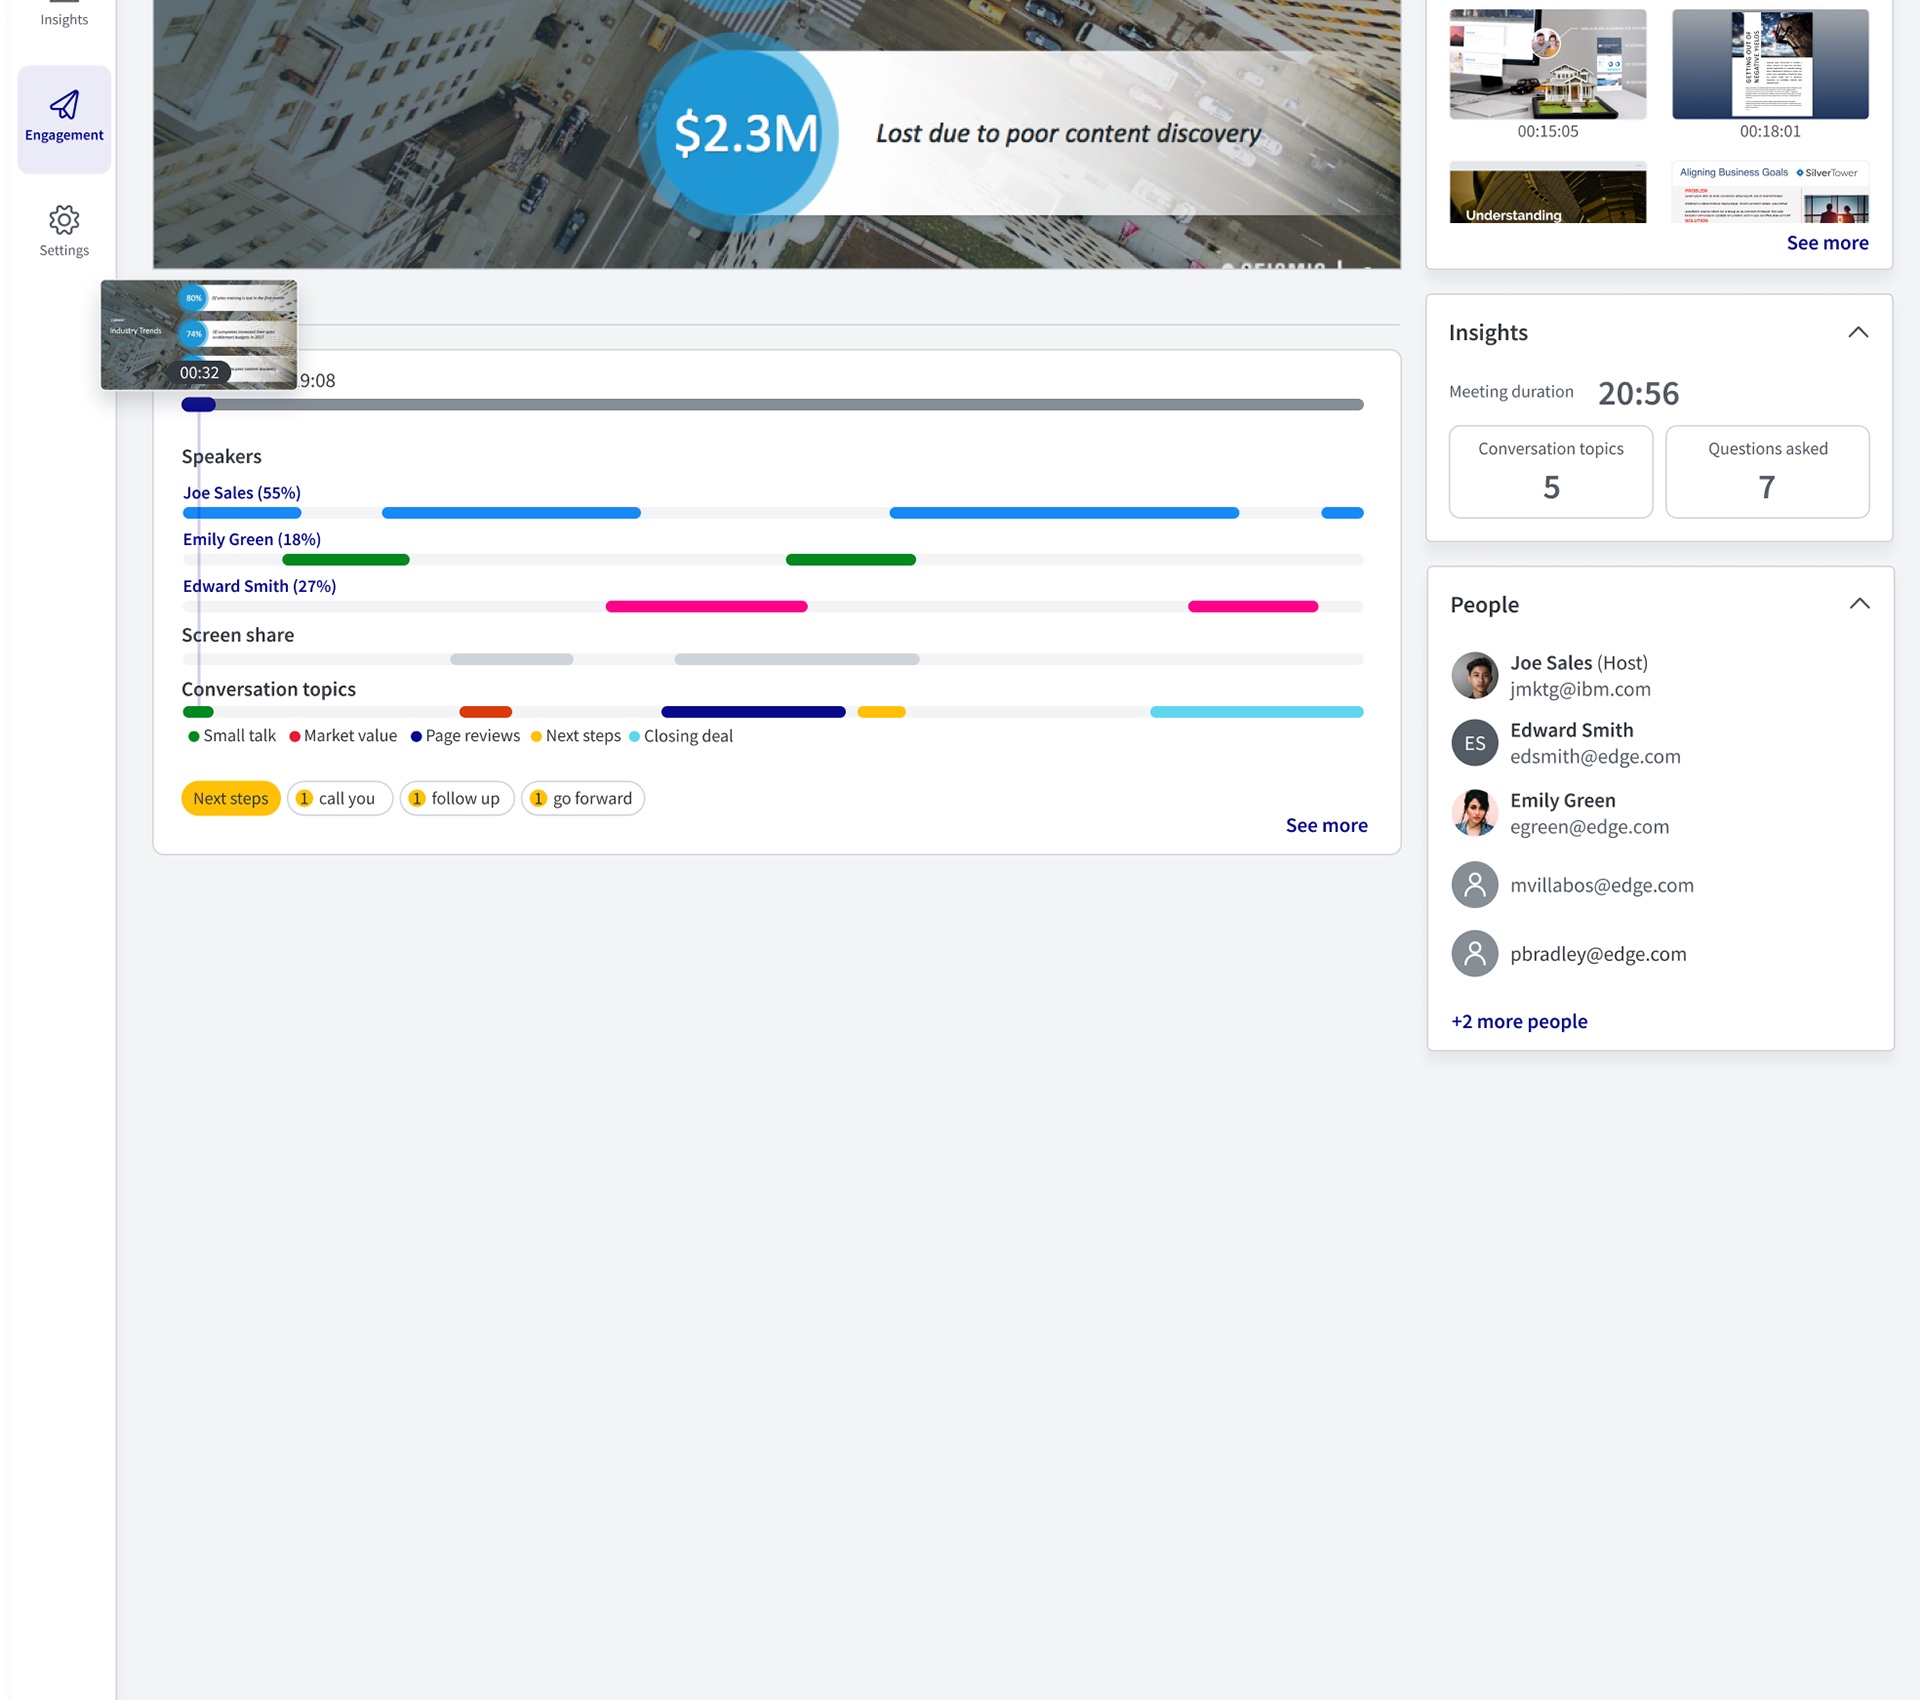
Task: Click the $2.3M slide video frame
Action: coord(776,134)
